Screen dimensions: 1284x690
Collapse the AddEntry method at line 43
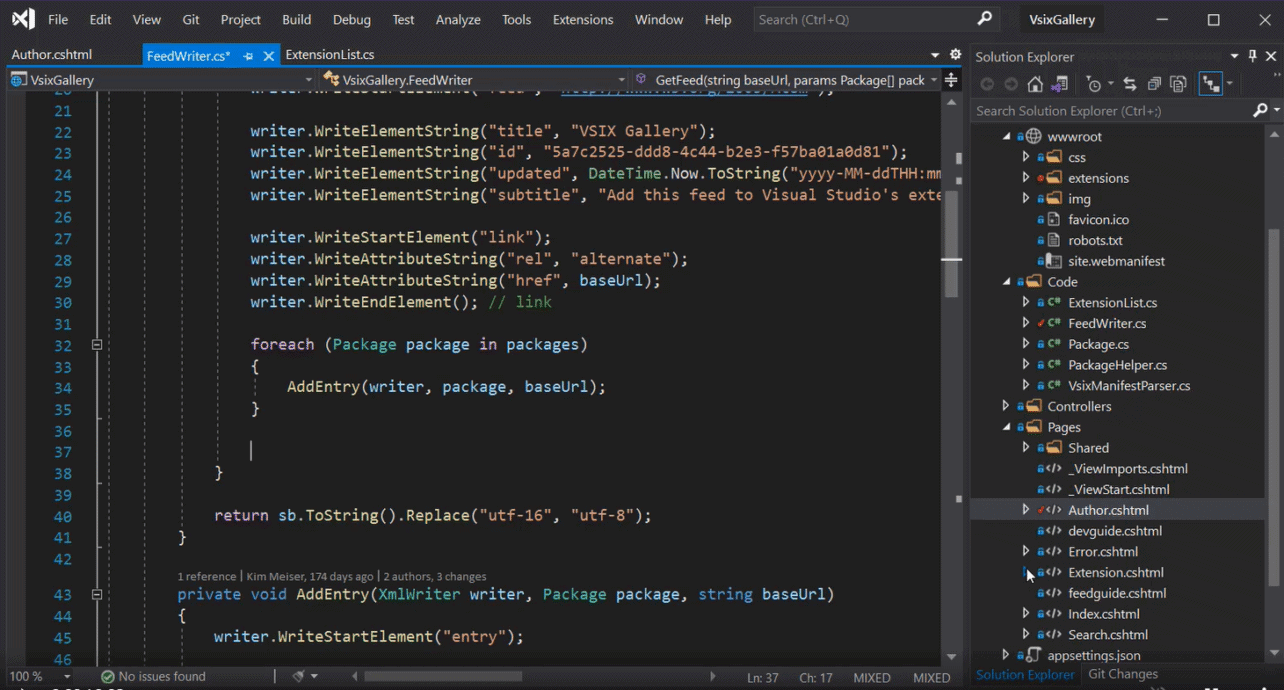[x=97, y=594]
